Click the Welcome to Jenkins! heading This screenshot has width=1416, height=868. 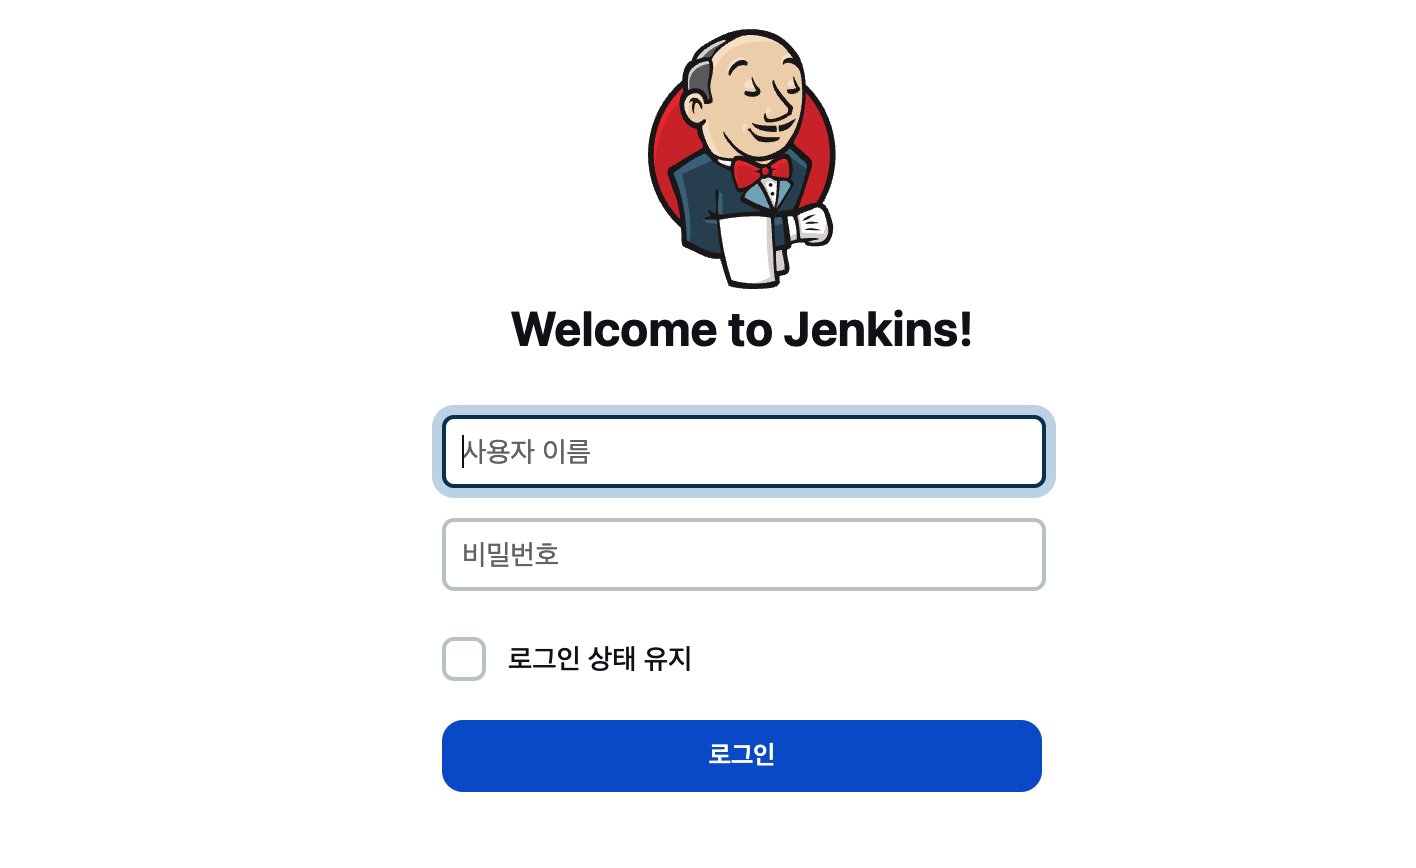pyautogui.click(x=742, y=329)
